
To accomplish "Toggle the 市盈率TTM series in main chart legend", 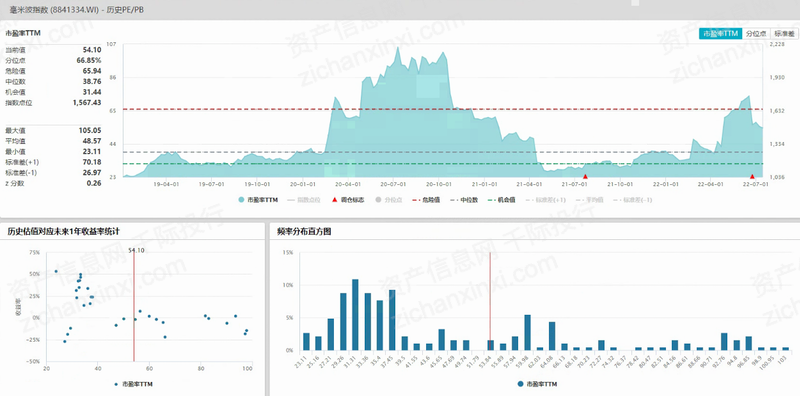I will coord(258,200).
